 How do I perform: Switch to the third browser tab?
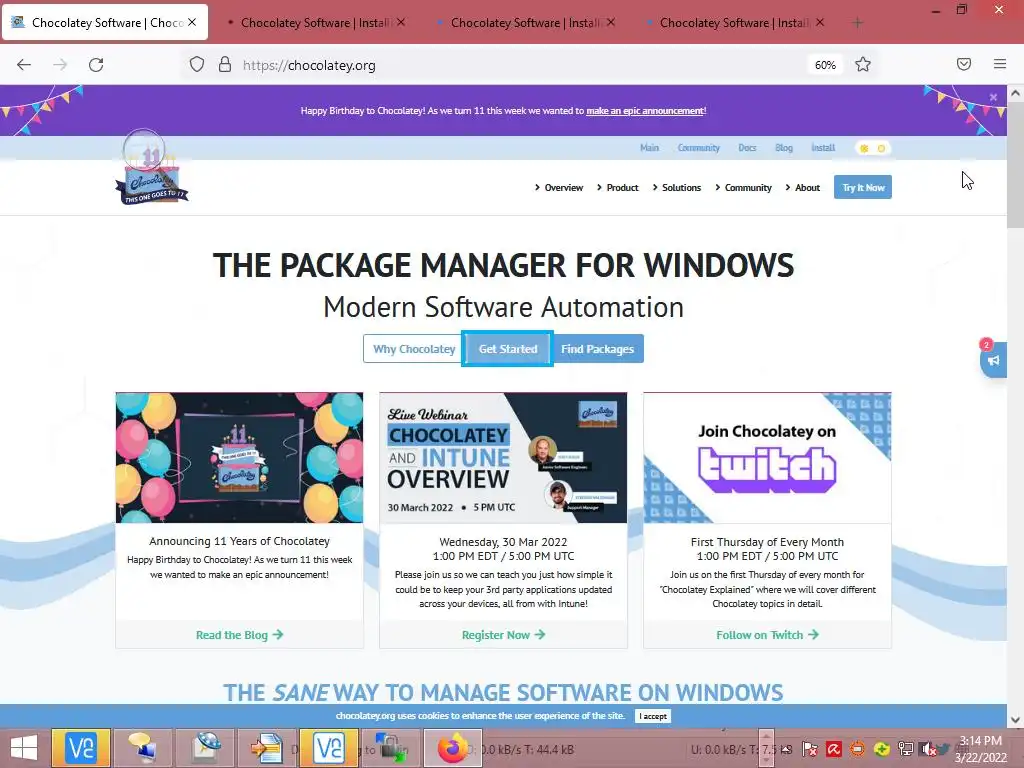(526, 23)
